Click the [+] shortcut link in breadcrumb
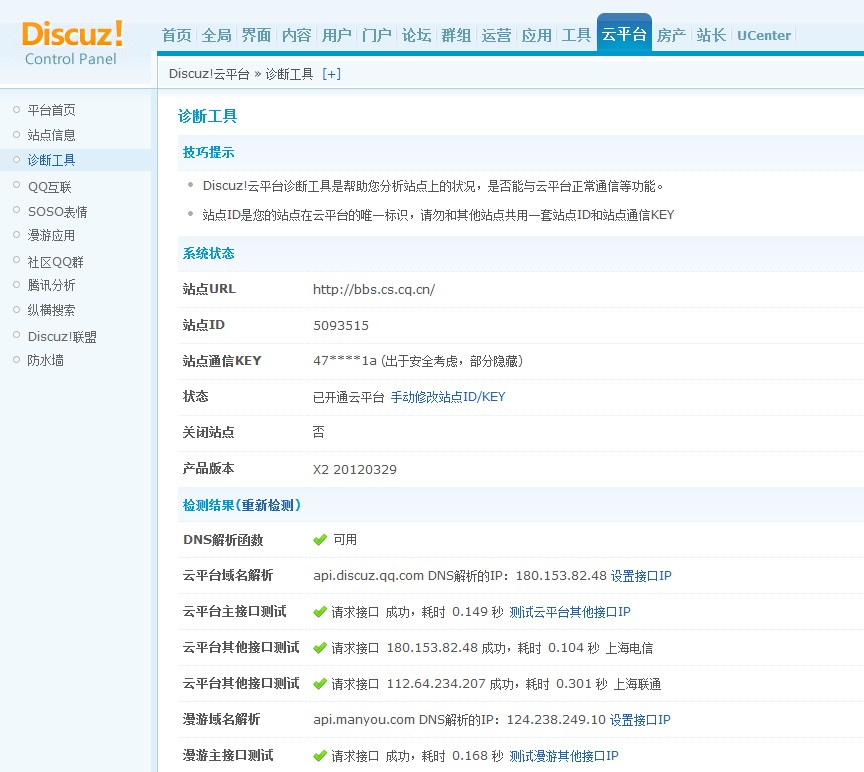The width and height of the screenshot is (864, 772). 331,74
